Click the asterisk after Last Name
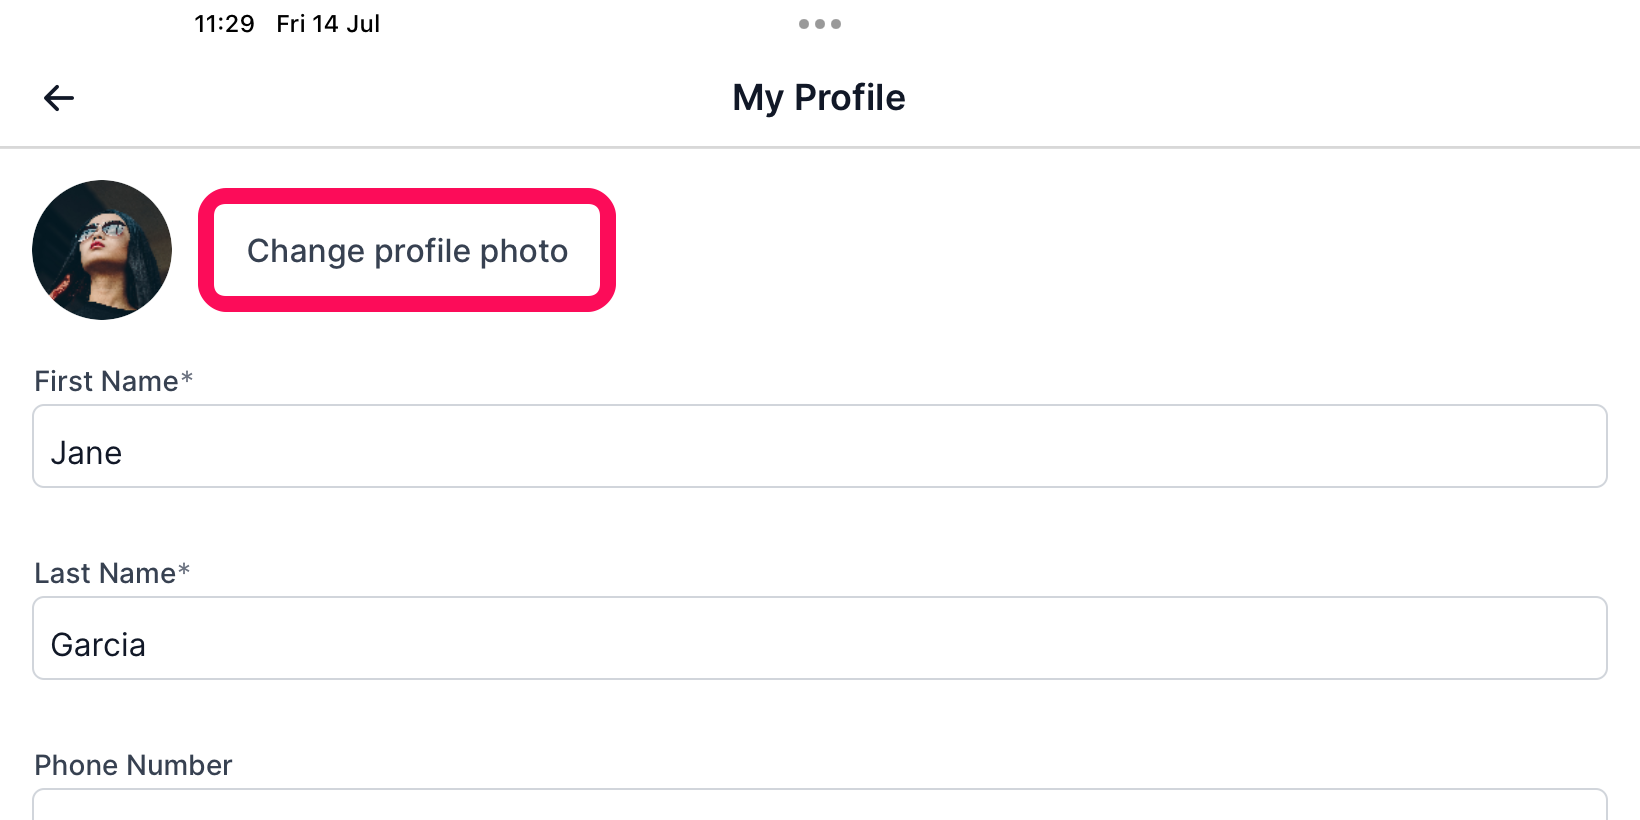 pos(184,569)
